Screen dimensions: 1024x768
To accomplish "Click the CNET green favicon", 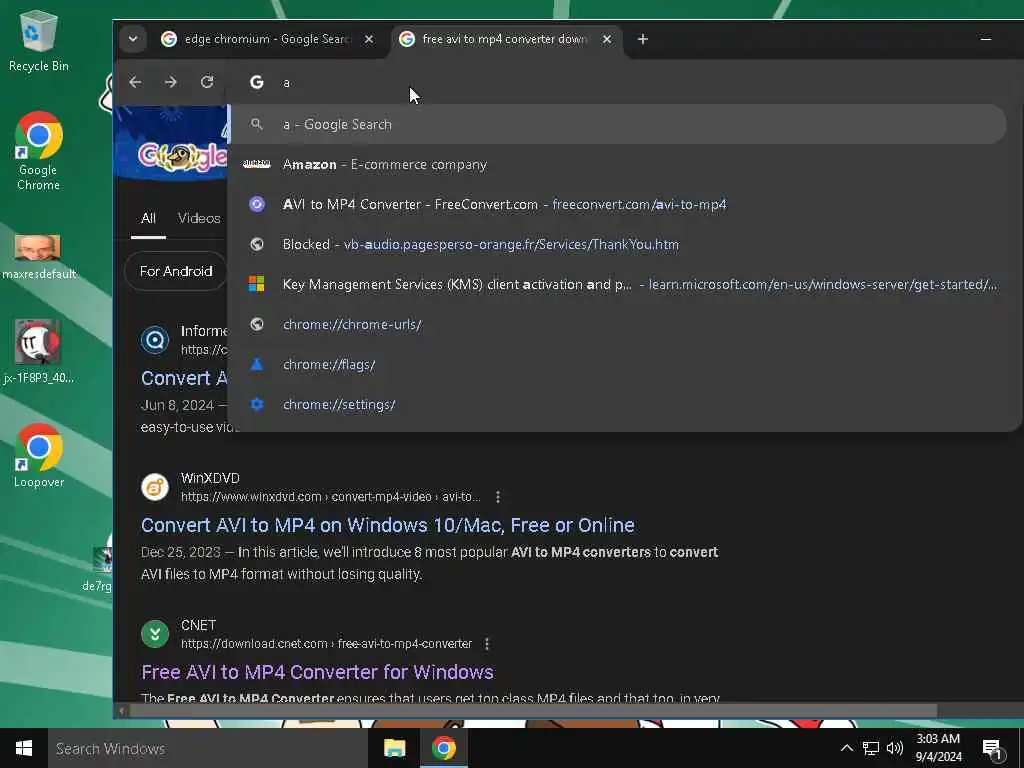I will [x=155, y=634].
